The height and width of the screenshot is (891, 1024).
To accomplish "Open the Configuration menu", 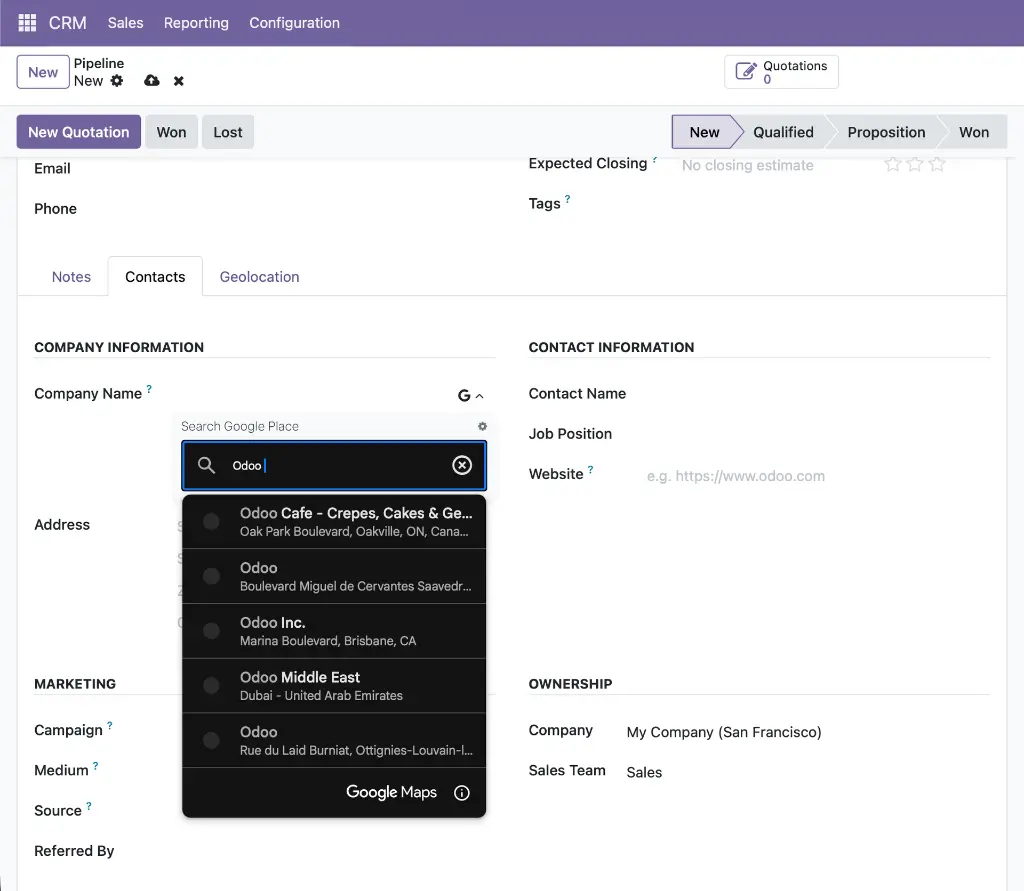I will pos(295,23).
